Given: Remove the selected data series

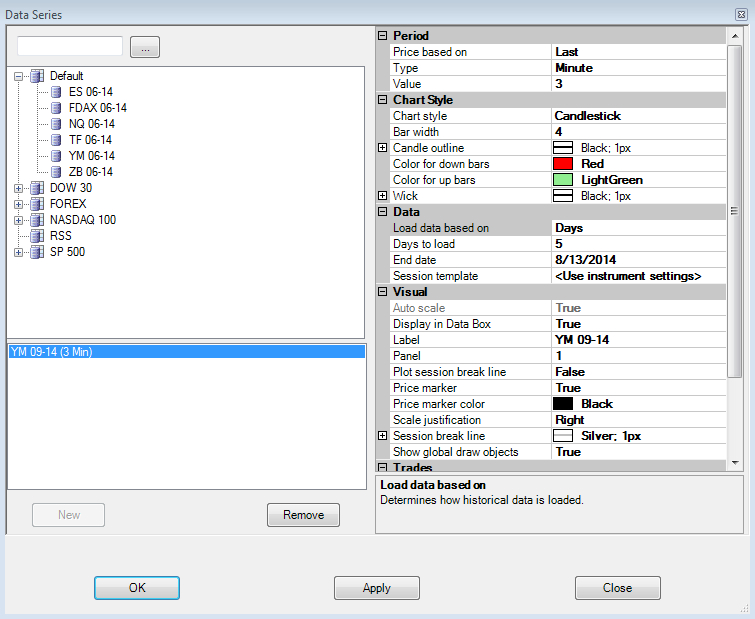Looking at the screenshot, I should tap(303, 515).
